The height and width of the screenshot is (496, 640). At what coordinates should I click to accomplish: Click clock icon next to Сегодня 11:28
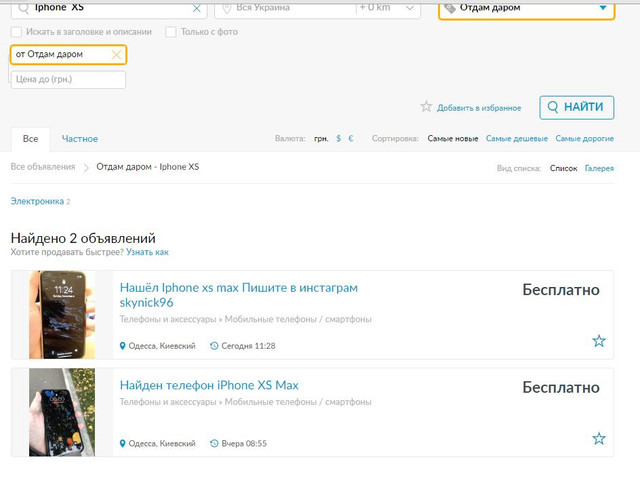(214, 346)
